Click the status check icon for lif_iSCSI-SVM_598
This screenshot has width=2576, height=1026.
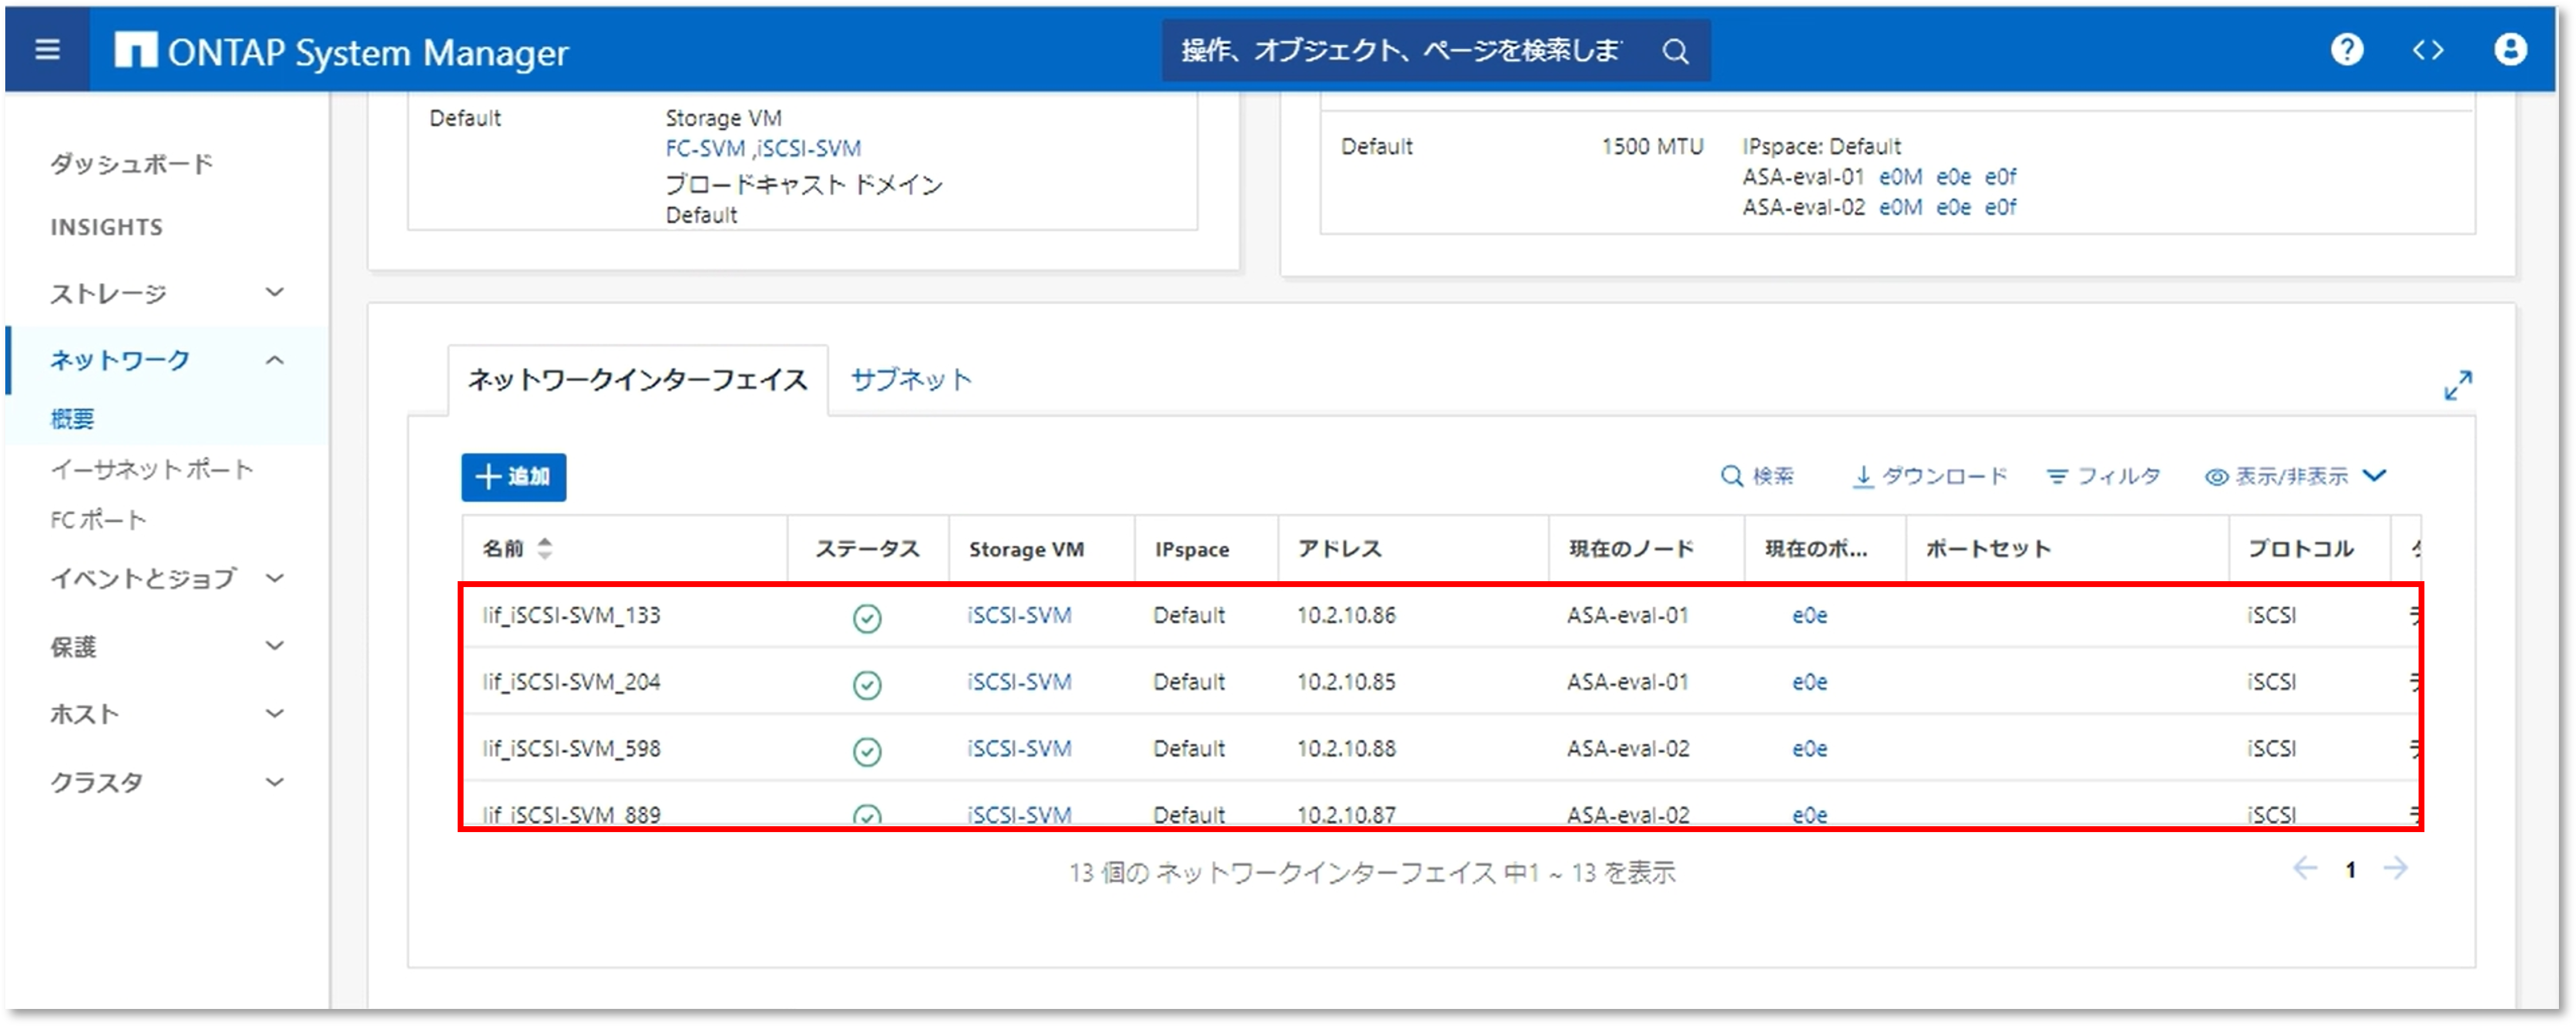(866, 751)
